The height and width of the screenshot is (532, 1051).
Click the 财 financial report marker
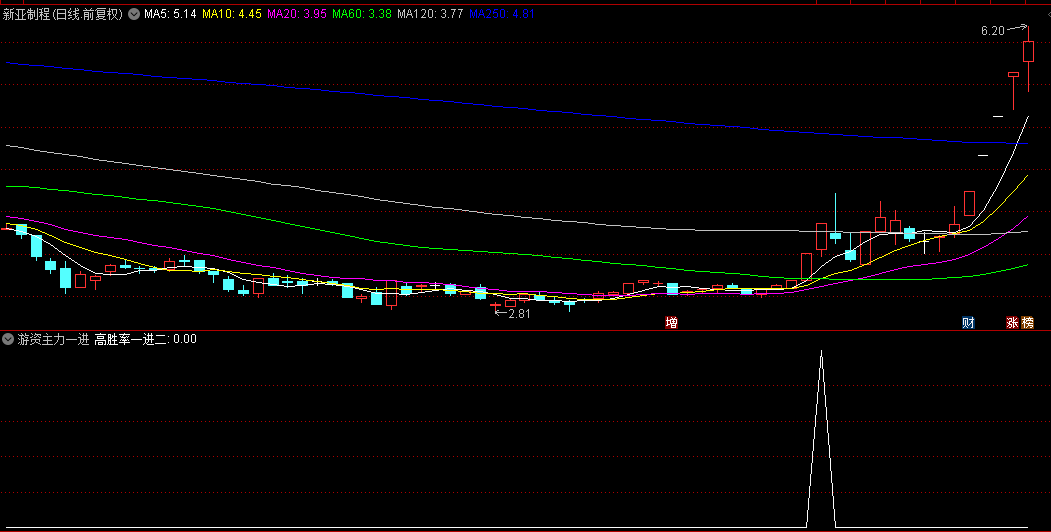968,323
